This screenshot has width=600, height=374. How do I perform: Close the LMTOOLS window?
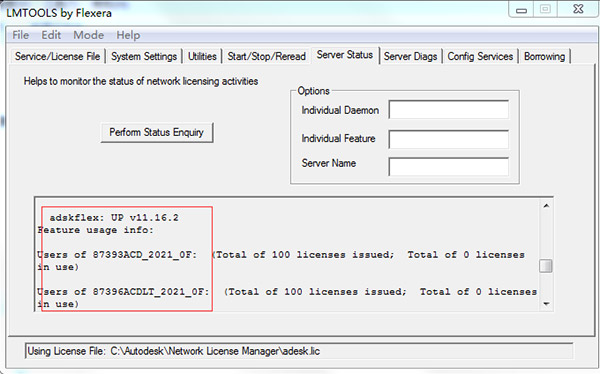click(x=578, y=9)
